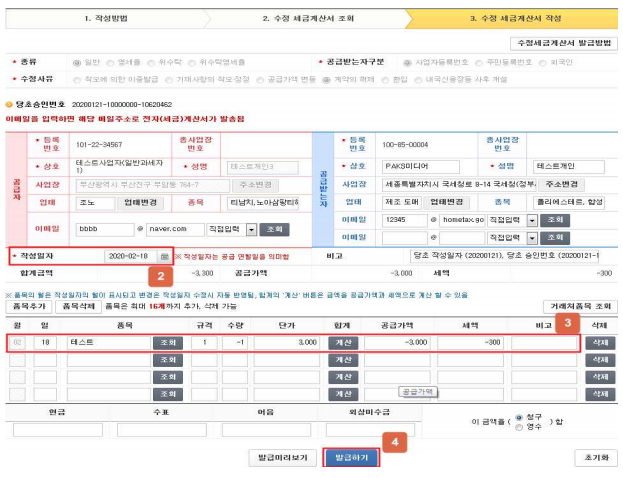623x478 pixels.
Task: Click 공급가액 field showing -3,000 in item row
Action: [397, 343]
